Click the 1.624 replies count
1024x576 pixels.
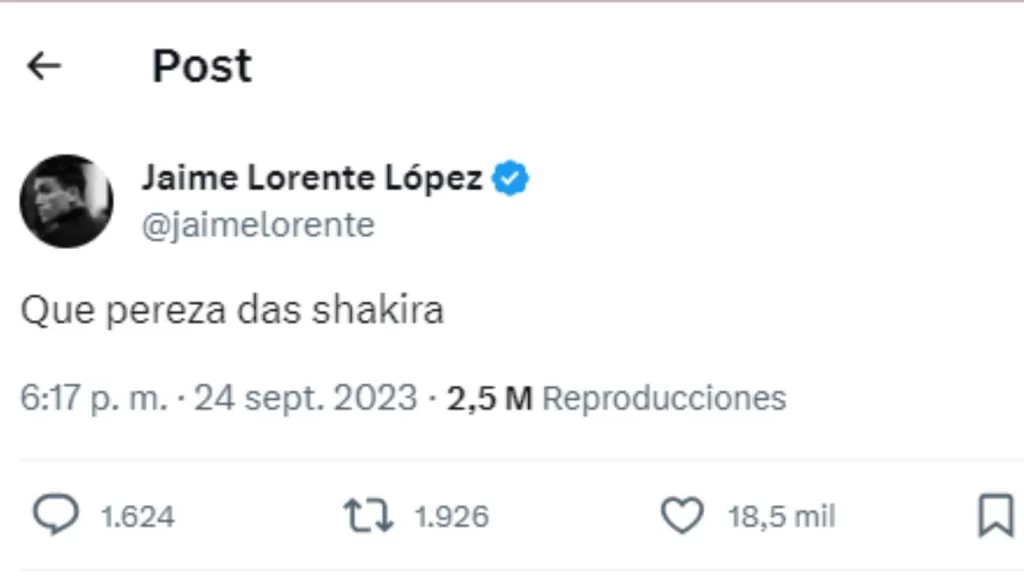tap(138, 517)
